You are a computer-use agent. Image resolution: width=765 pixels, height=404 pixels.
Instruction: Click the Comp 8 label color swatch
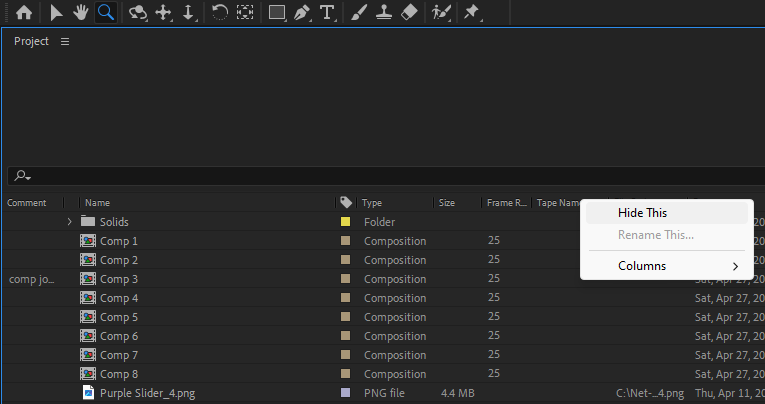coord(345,374)
